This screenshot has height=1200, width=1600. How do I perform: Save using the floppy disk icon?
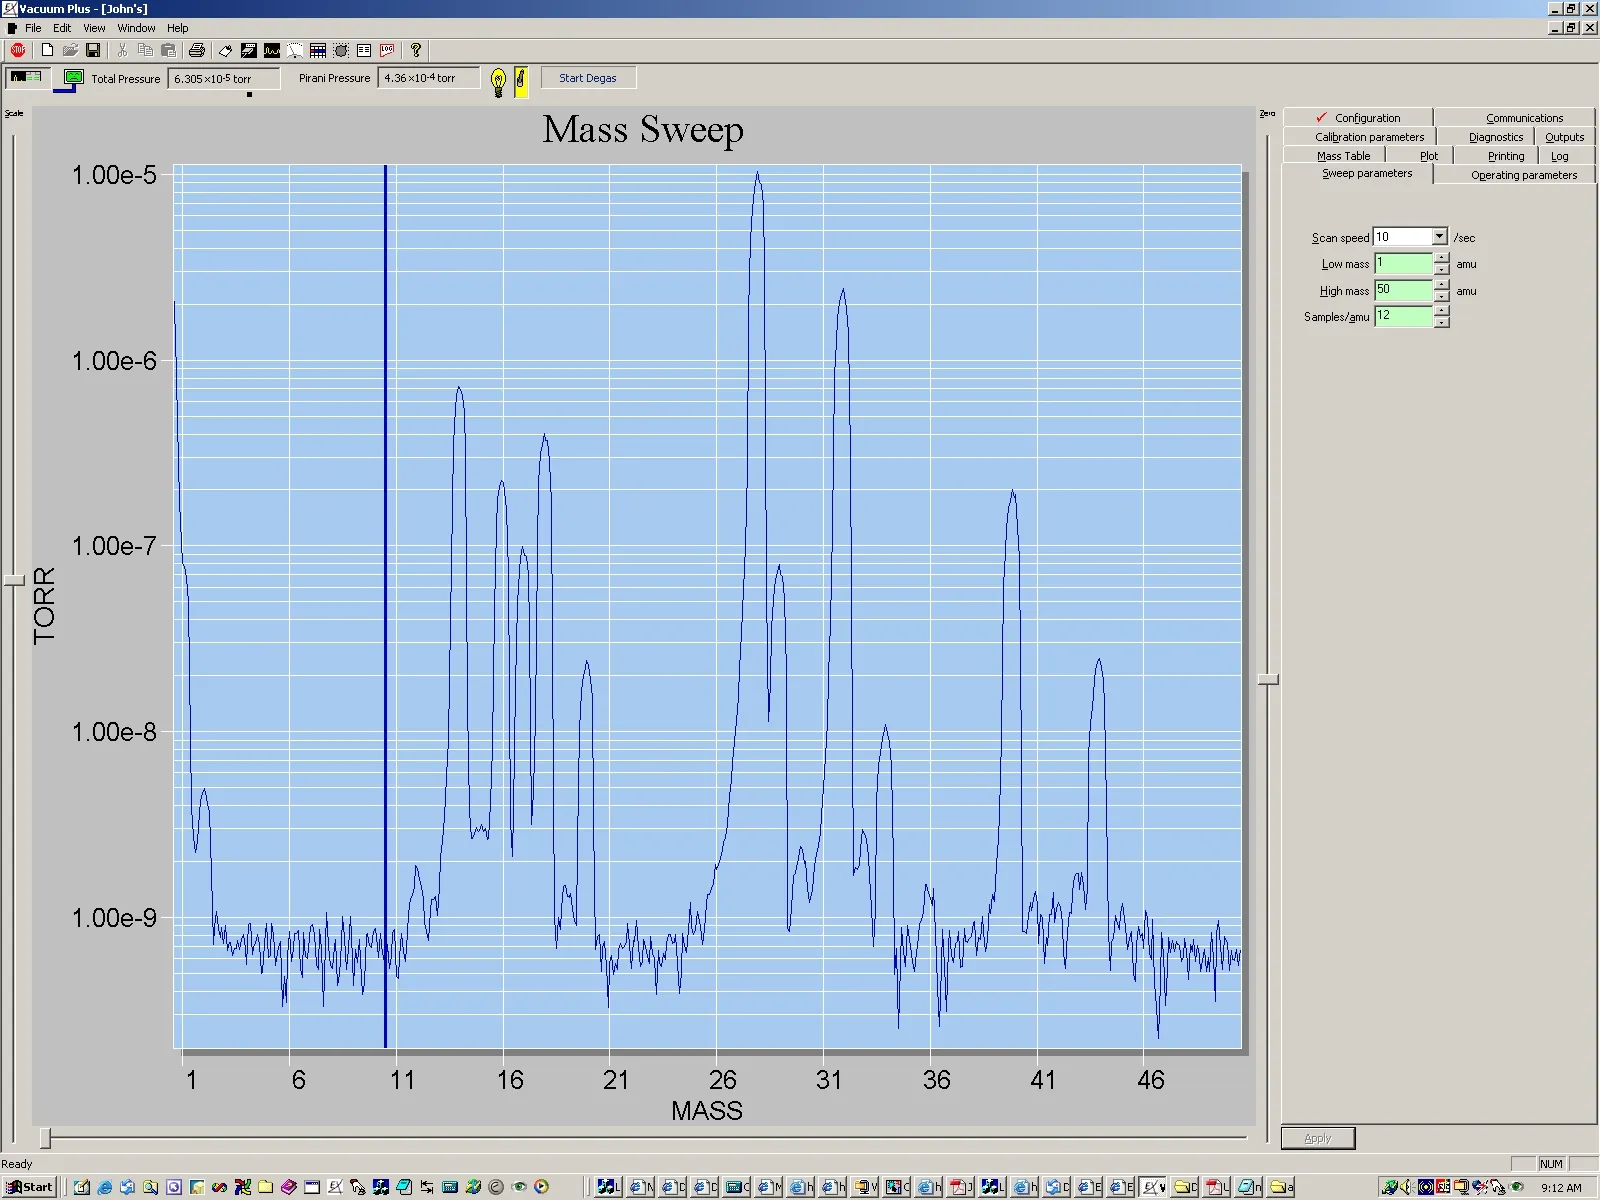pos(93,50)
